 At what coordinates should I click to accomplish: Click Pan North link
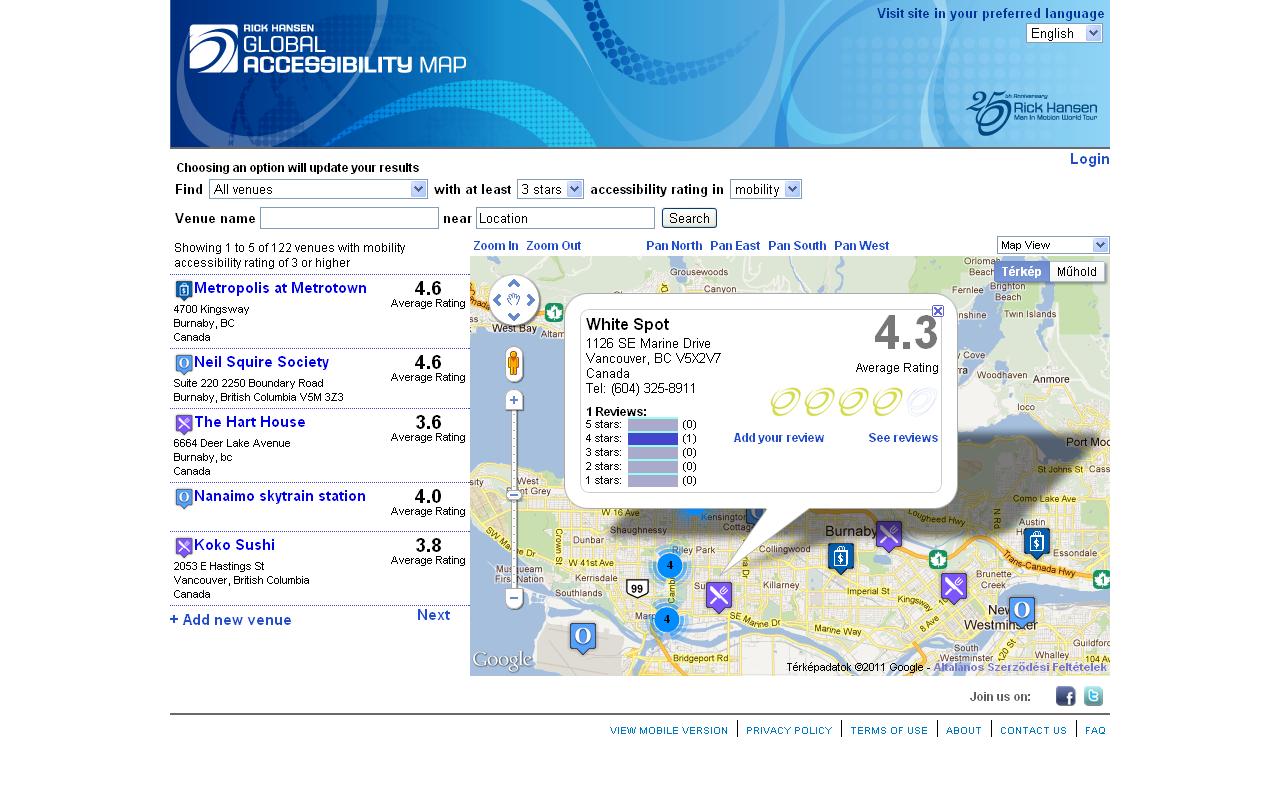674,246
